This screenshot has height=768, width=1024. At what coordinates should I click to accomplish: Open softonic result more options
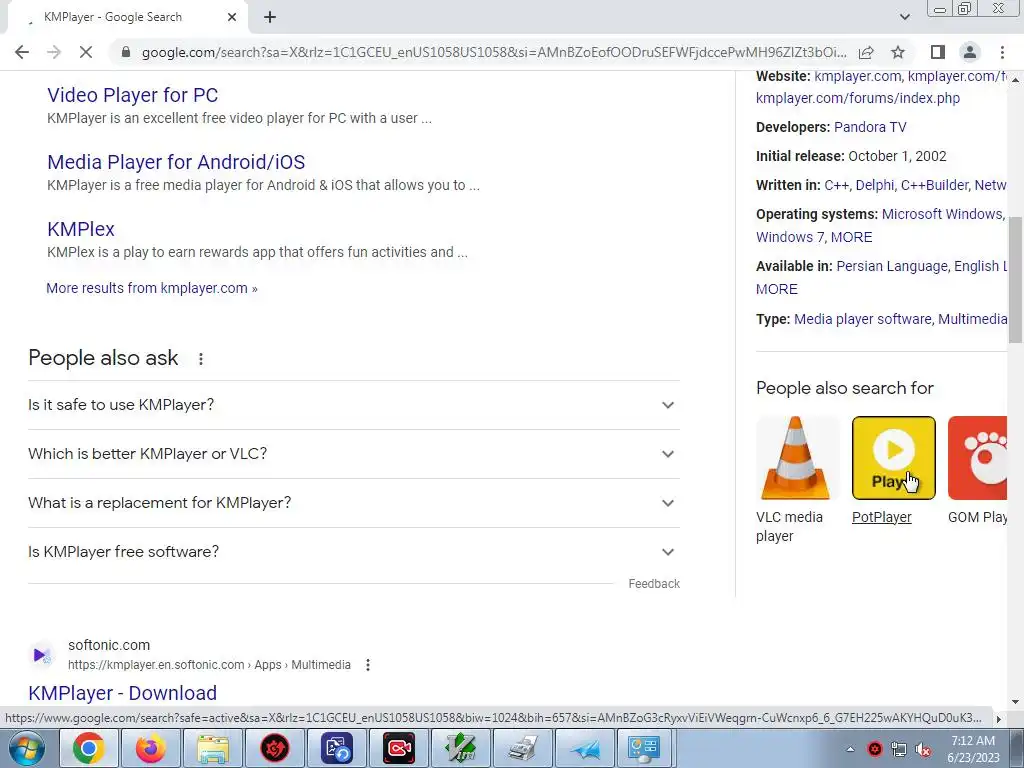point(368,665)
